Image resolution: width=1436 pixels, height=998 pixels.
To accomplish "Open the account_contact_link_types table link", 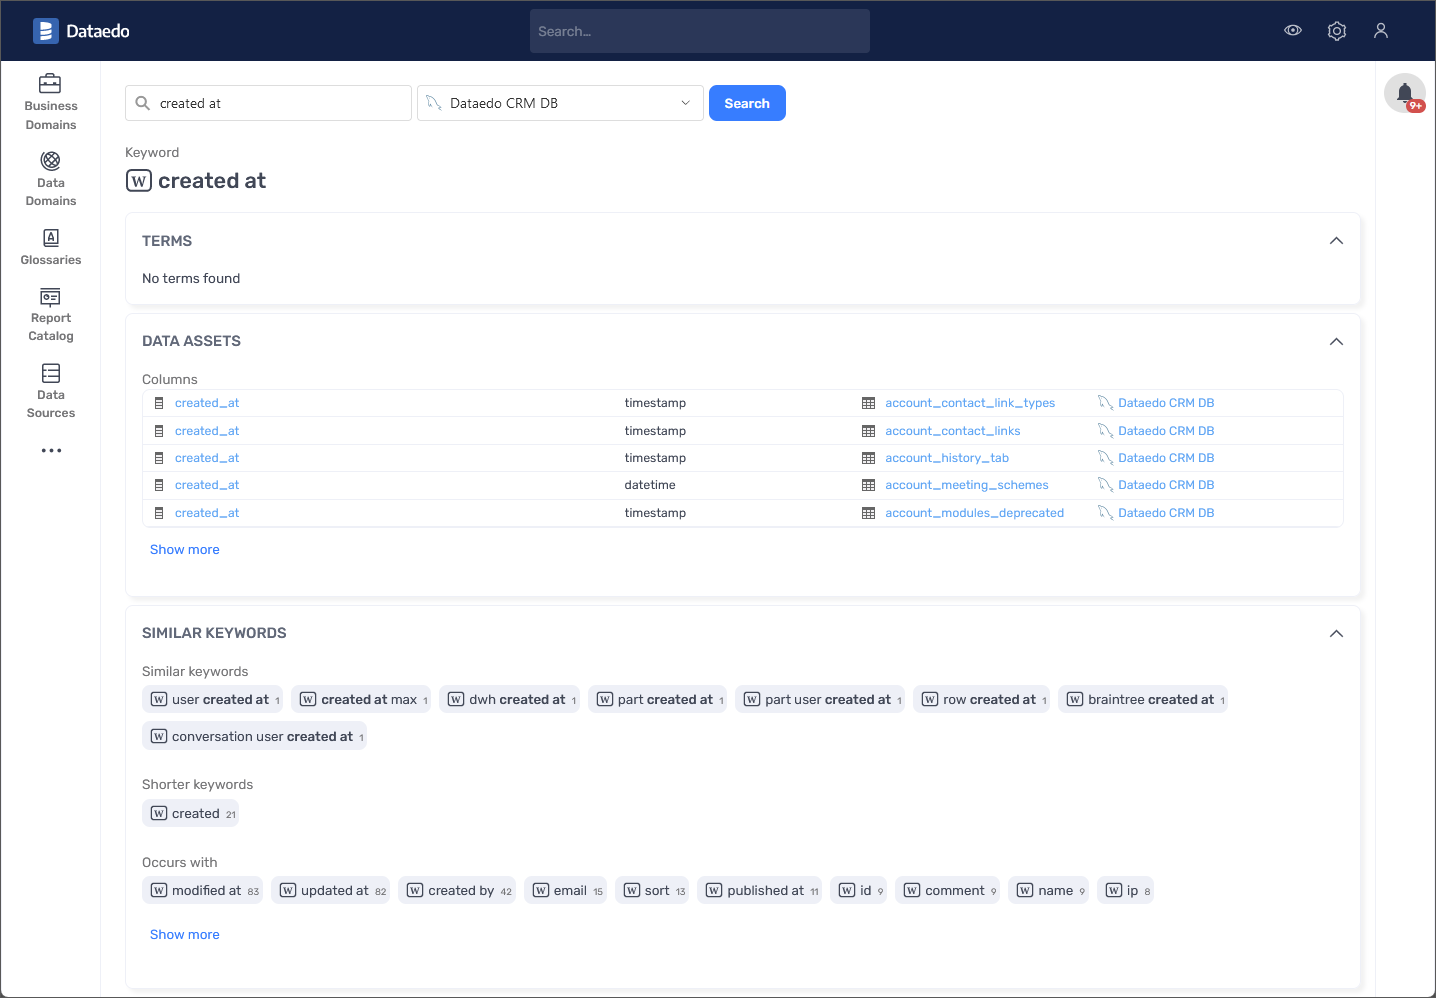I will click(x=970, y=403).
